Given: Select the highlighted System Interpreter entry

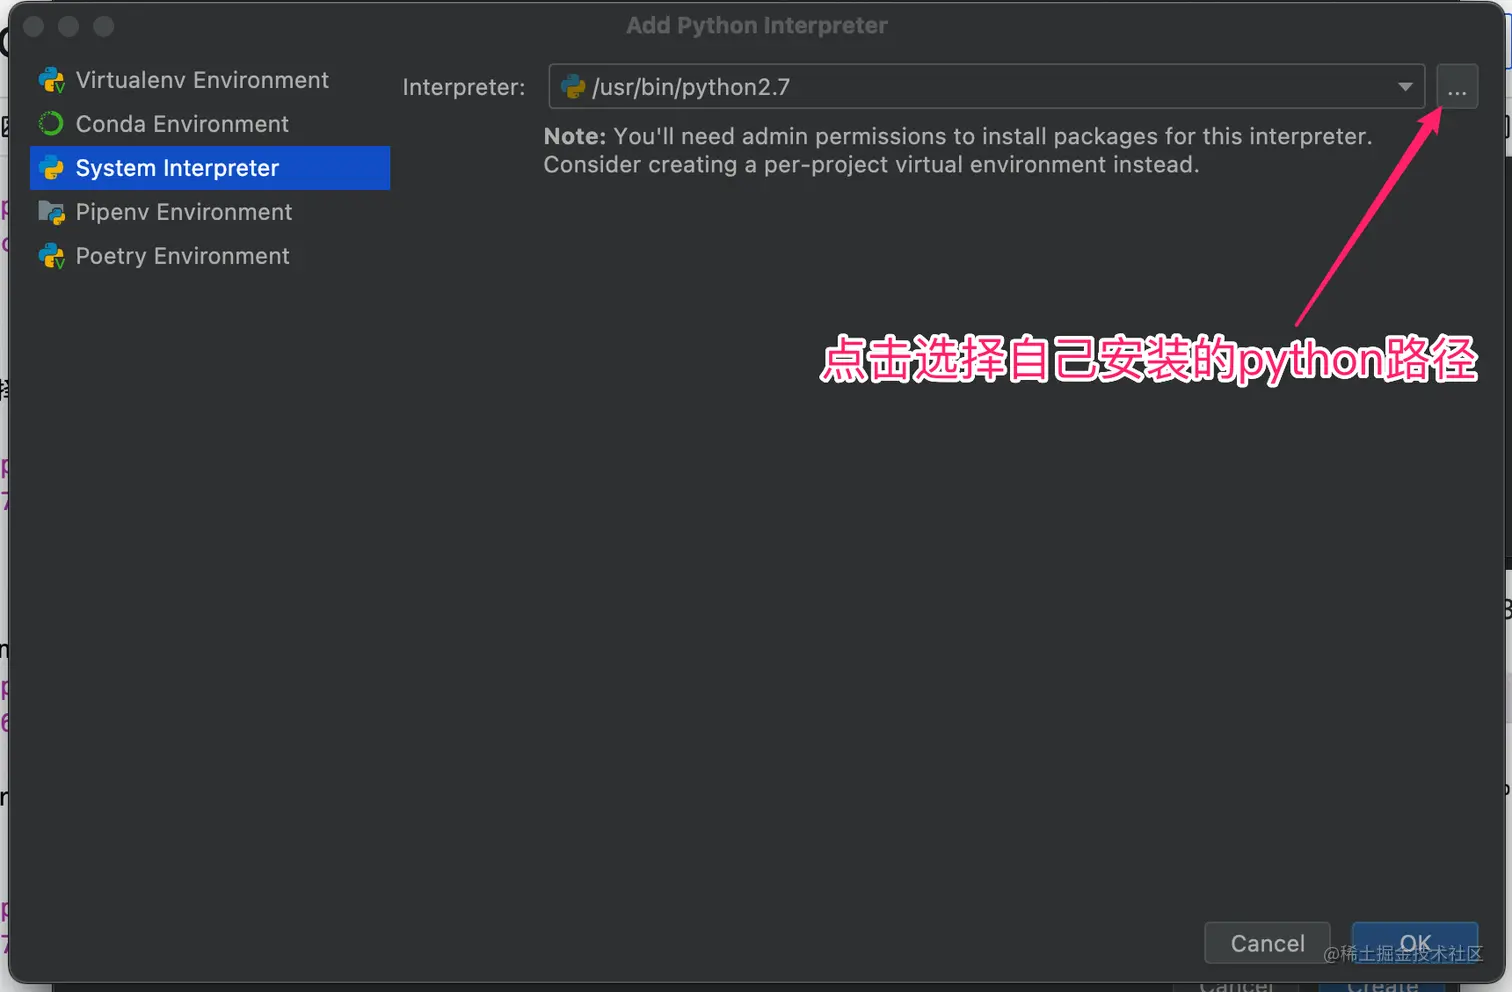Looking at the screenshot, I should pos(210,168).
